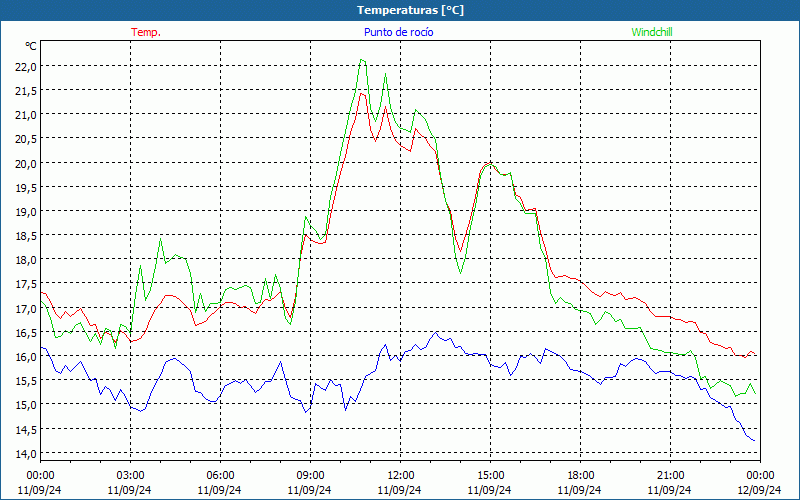The height and width of the screenshot is (500, 800).
Task: Click the °C axis unit label
Action: coord(31,46)
